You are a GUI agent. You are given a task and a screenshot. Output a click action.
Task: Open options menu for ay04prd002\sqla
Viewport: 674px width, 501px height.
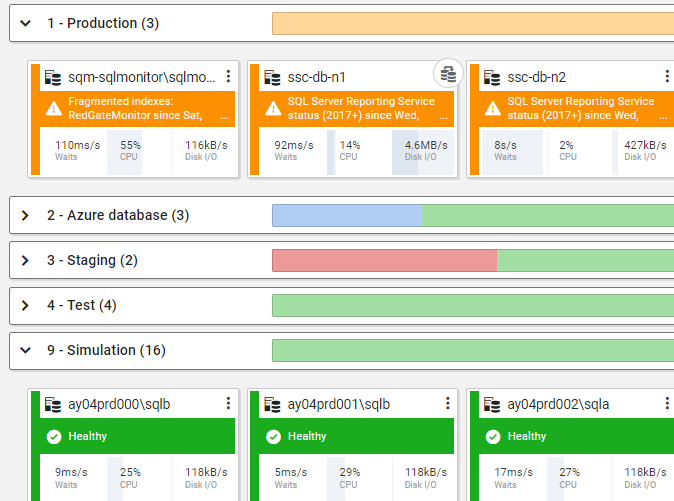coord(667,404)
